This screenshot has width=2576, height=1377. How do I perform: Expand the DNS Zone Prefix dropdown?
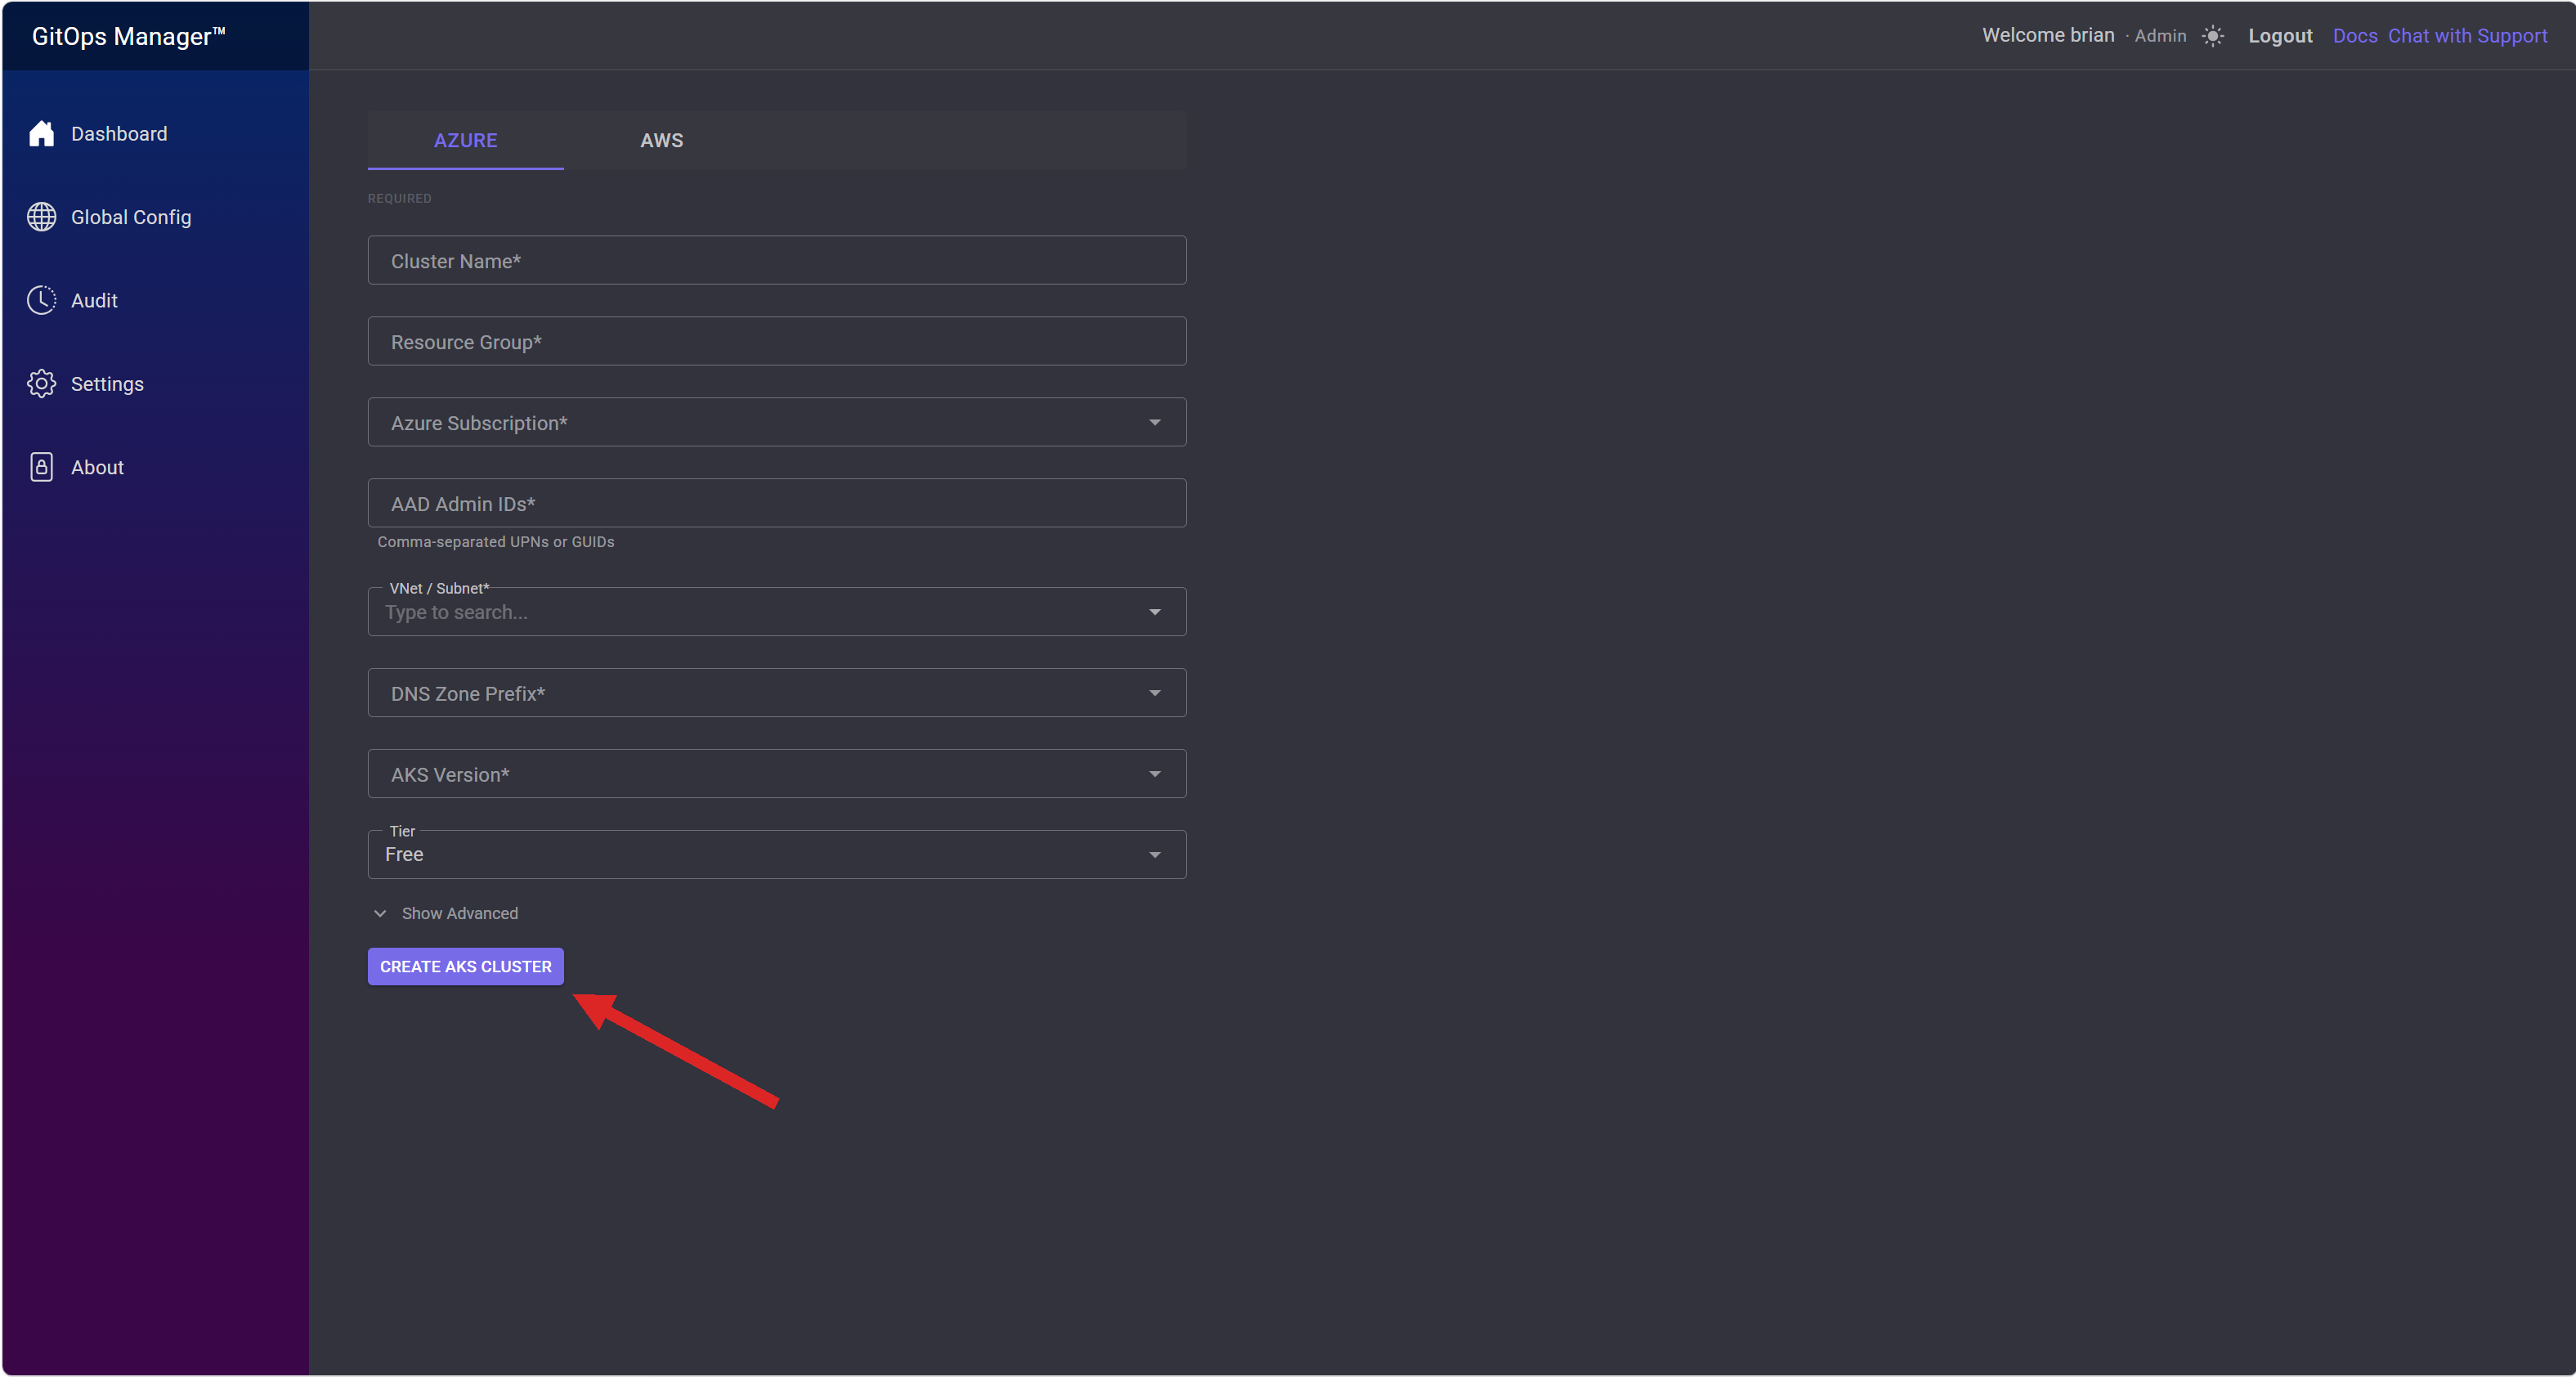777,693
